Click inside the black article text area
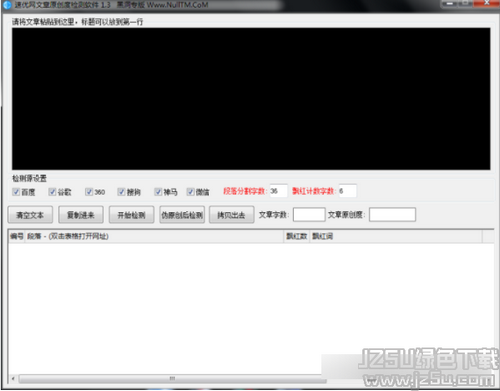The width and height of the screenshot is (500, 391). (251, 99)
